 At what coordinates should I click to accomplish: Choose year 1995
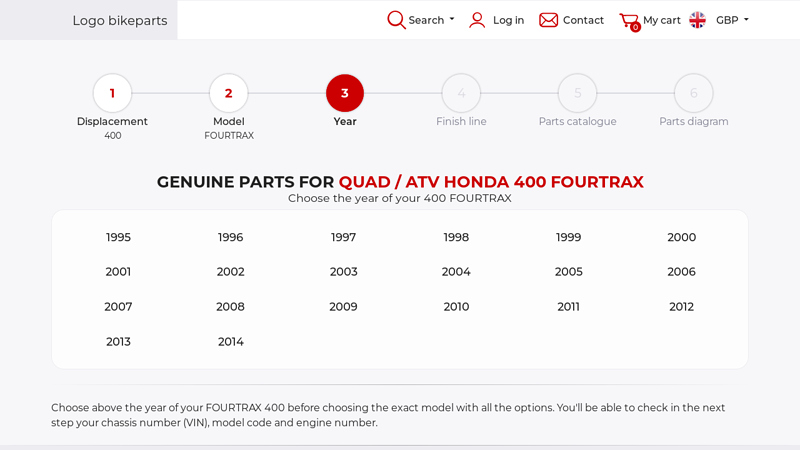coord(118,237)
